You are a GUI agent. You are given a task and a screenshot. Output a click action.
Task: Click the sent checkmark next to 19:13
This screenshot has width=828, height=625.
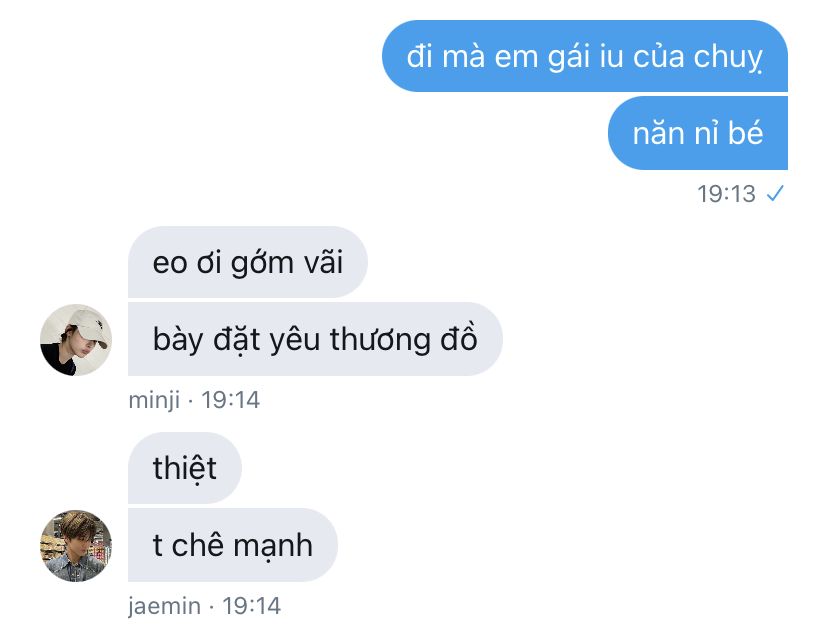pyautogui.click(x=775, y=194)
